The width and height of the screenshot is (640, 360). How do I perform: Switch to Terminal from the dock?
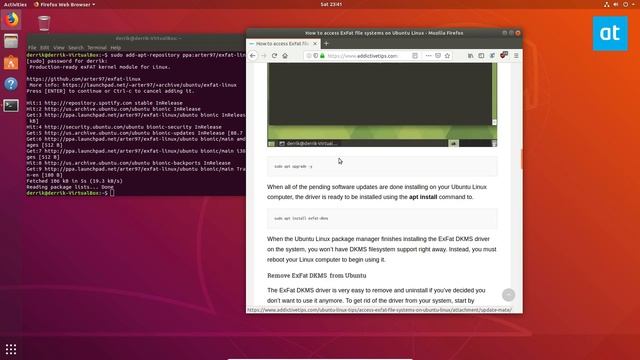pyautogui.click(x=11, y=106)
